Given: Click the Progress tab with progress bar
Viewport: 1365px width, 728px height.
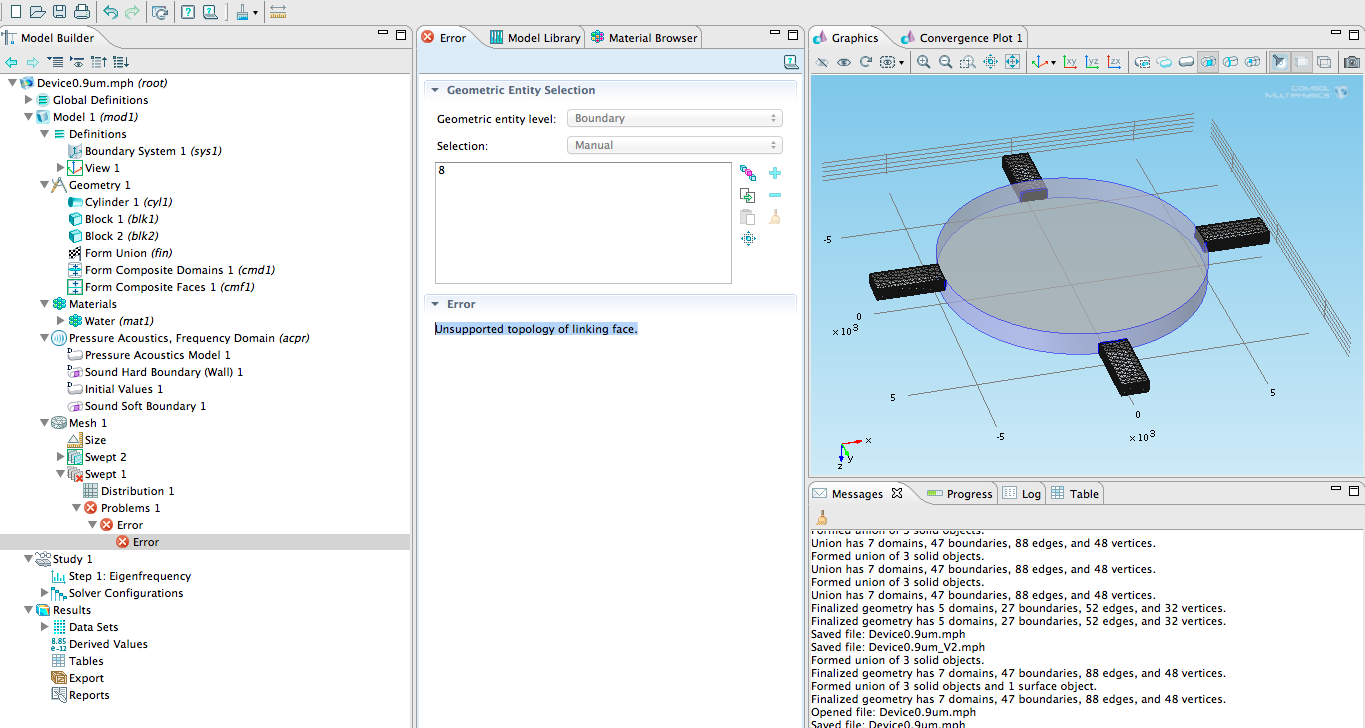Looking at the screenshot, I should pos(959,494).
